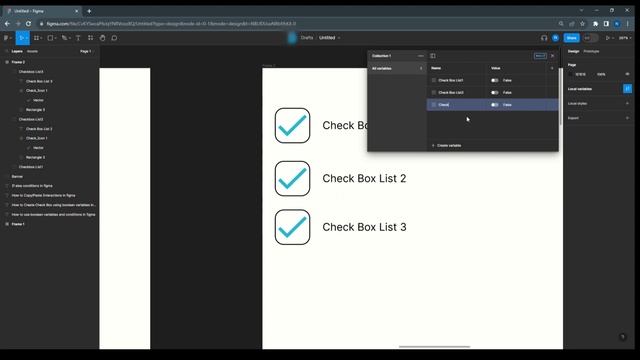640x360 pixels.
Task: Close the local variables panel
Action: [x=552, y=56]
